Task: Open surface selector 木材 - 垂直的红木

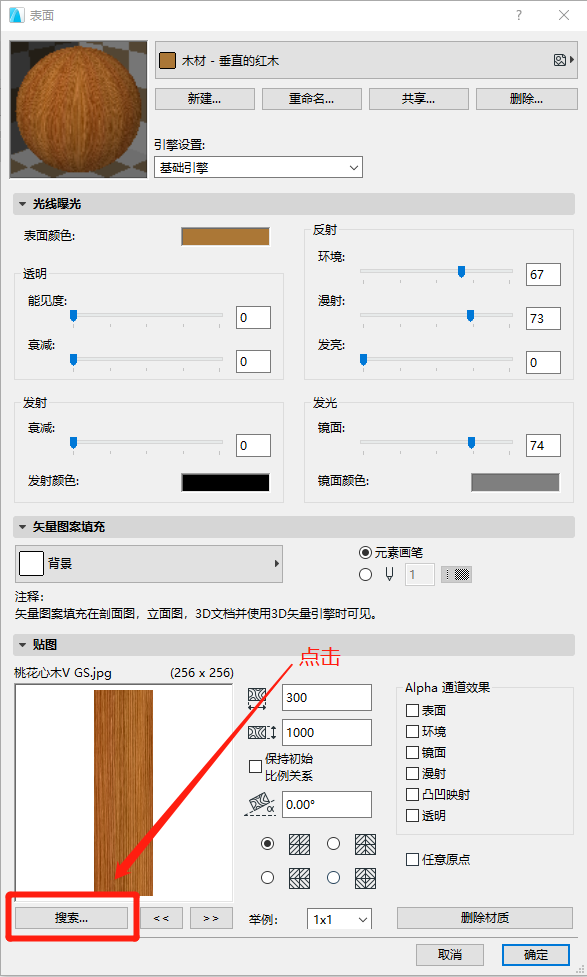Action: pyautogui.click(x=365, y=60)
